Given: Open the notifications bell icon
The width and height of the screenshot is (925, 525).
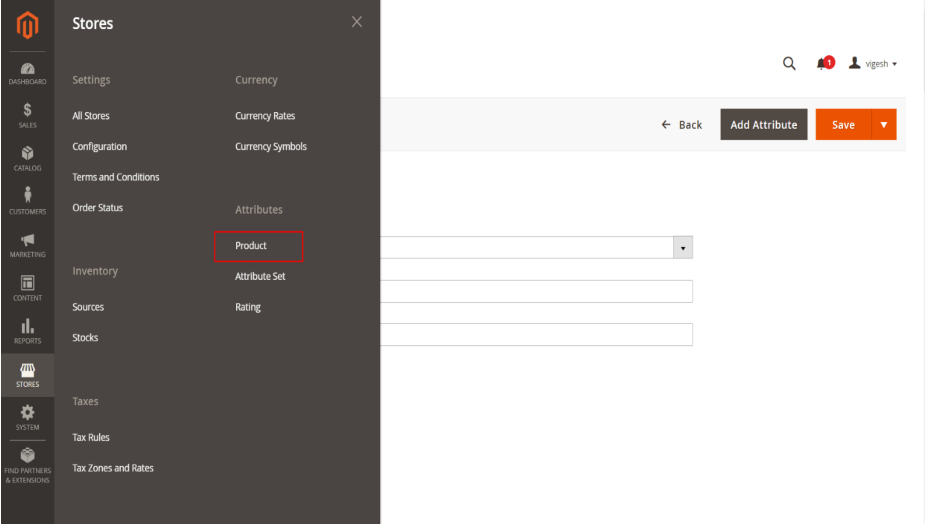Looking at the screenshot, I should click(823, 64).
